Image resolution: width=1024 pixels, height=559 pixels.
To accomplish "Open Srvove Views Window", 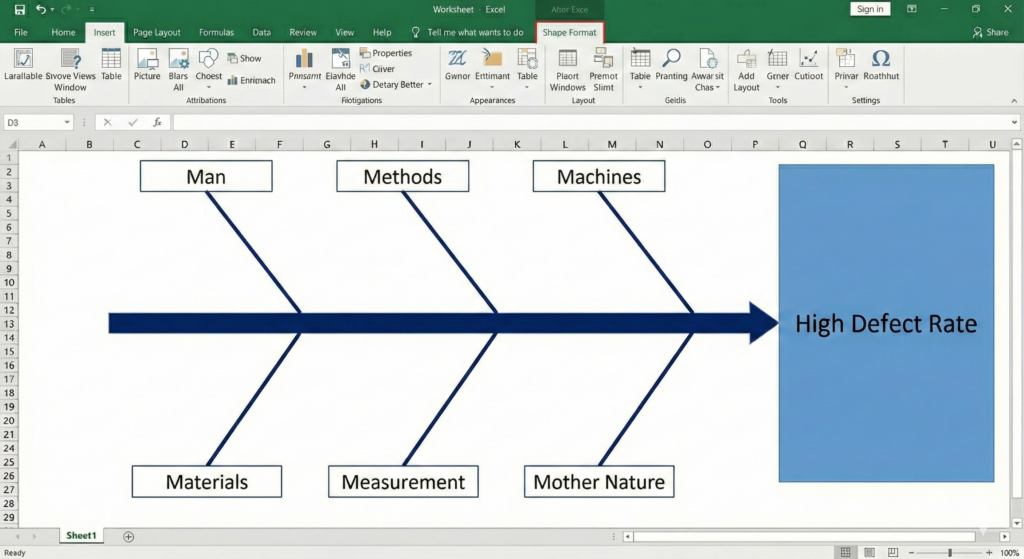I will tap(71, 70).
